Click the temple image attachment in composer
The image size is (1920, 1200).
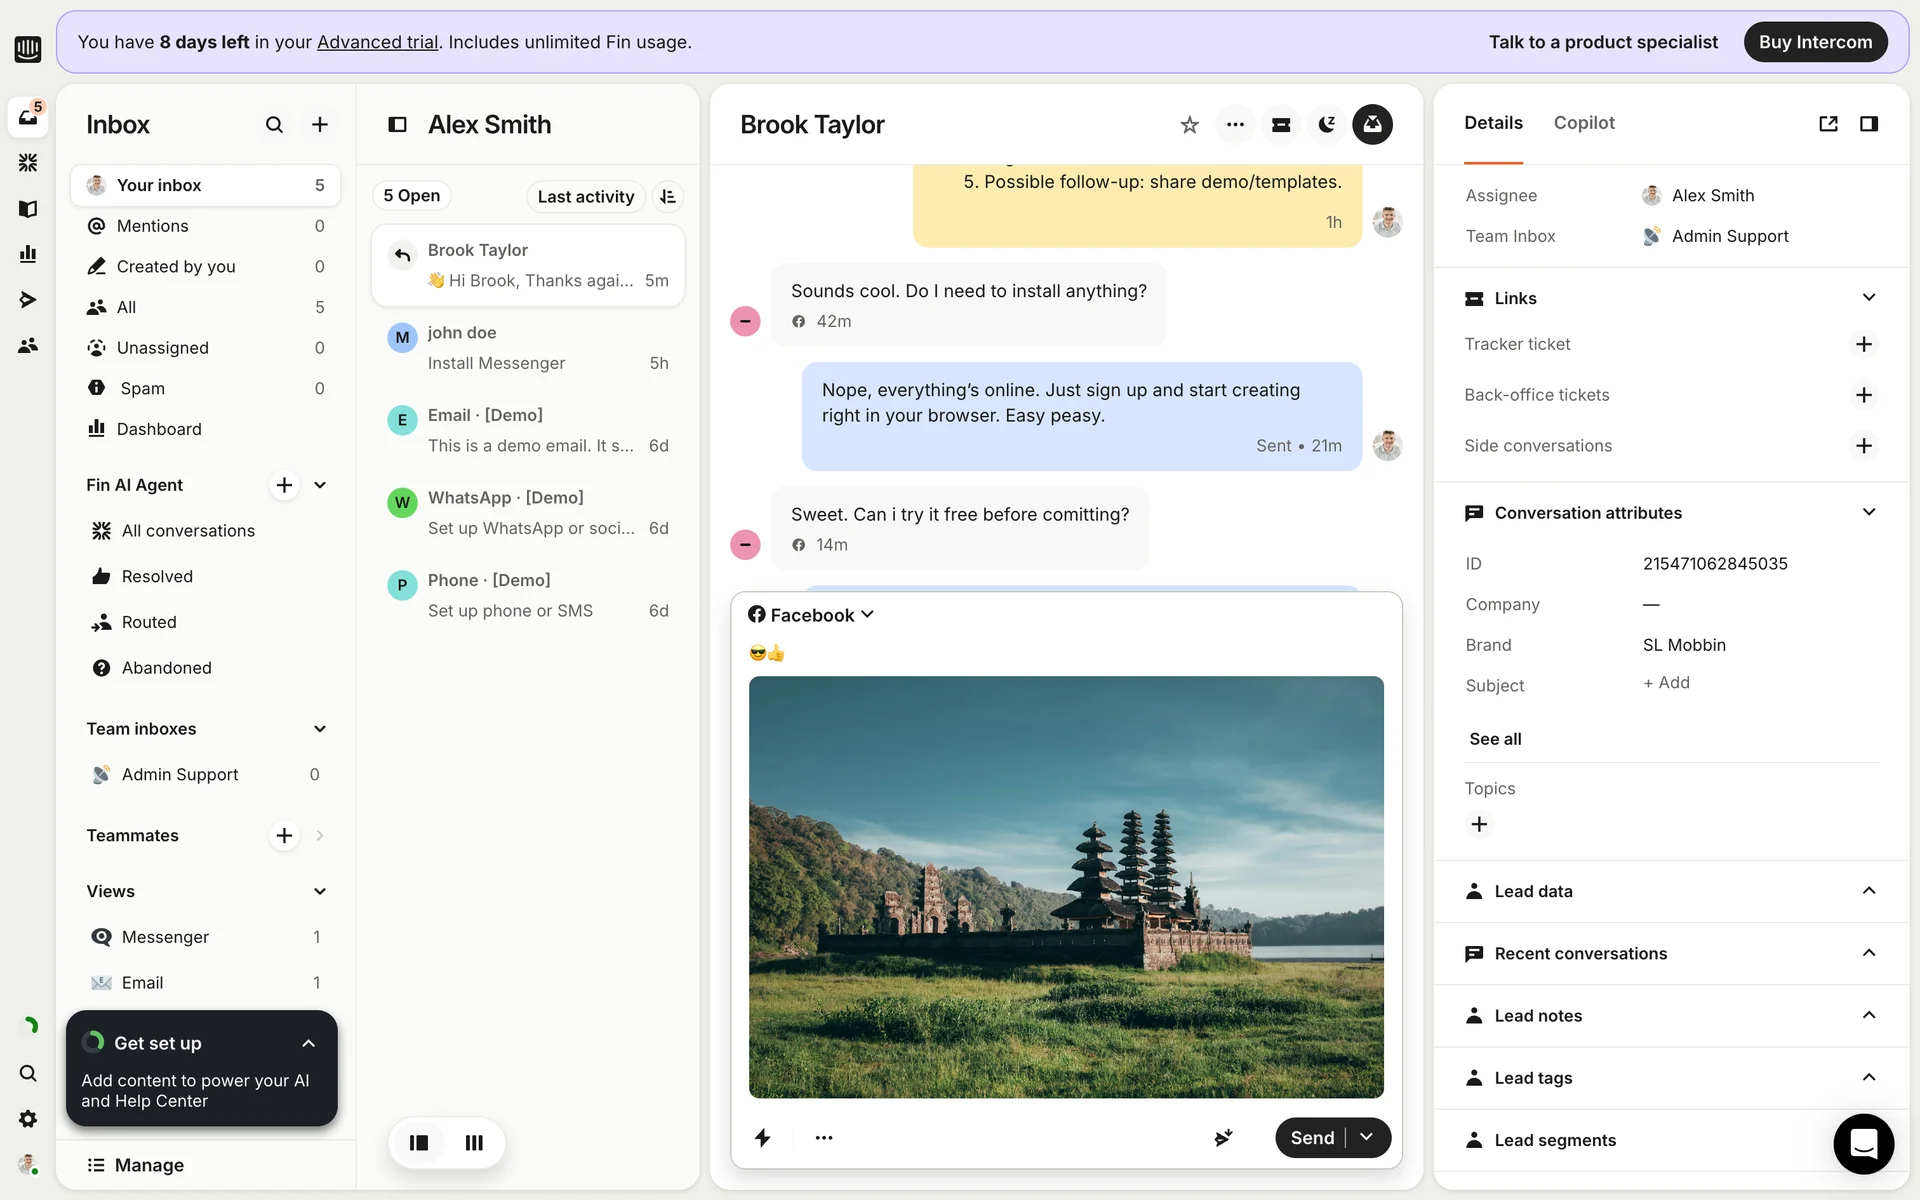1066,887
